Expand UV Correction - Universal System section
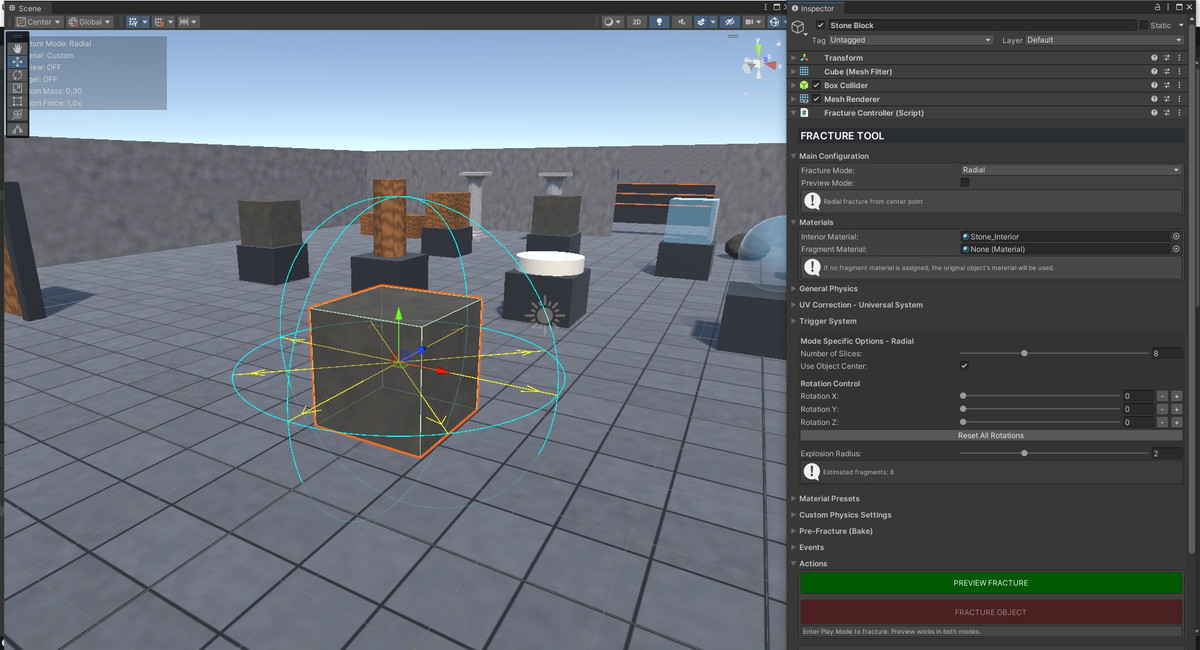 (794, 305)
